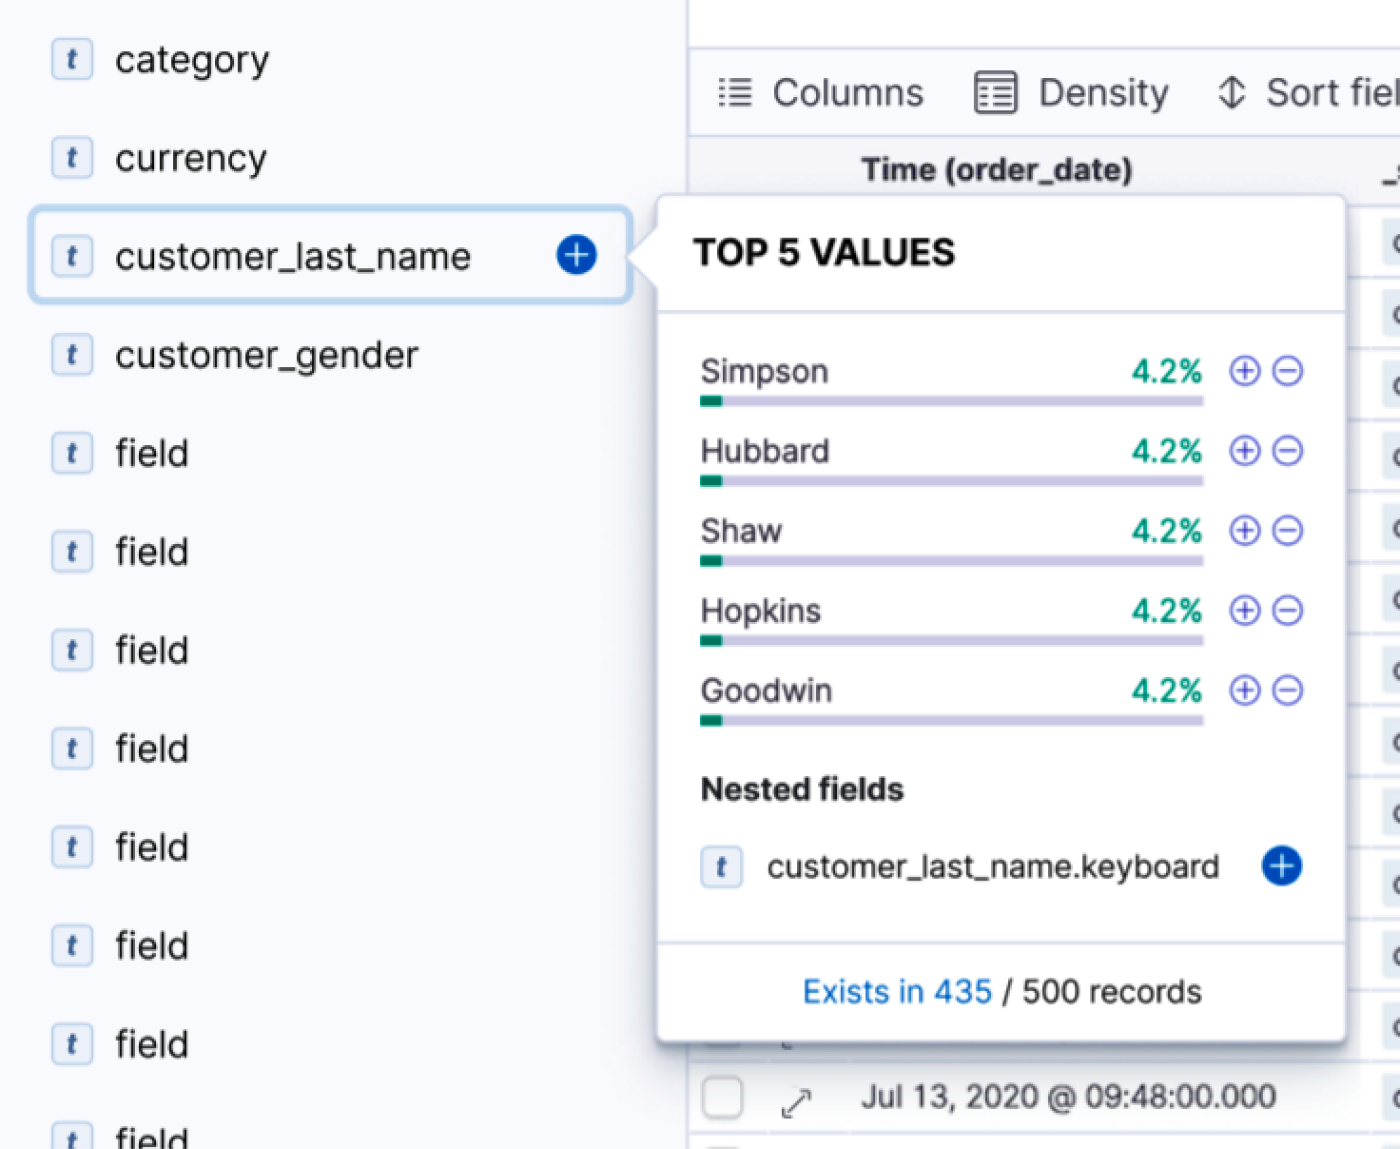Screen dimensions: 1400x1149
Task: Select the Jul 13, 2020 document row checkbox
Action: (722, 1098)
